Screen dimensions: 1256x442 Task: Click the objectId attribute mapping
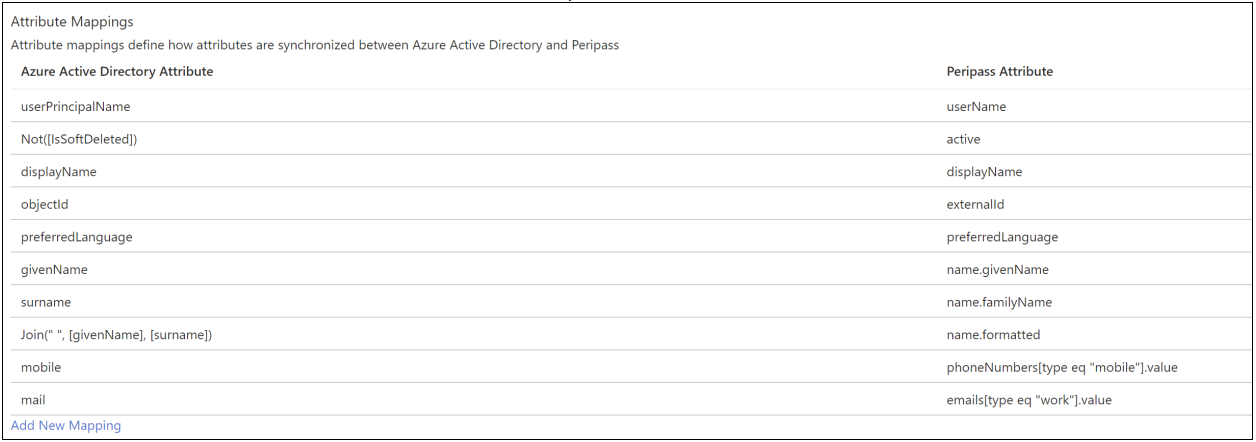tap(45, 204)
